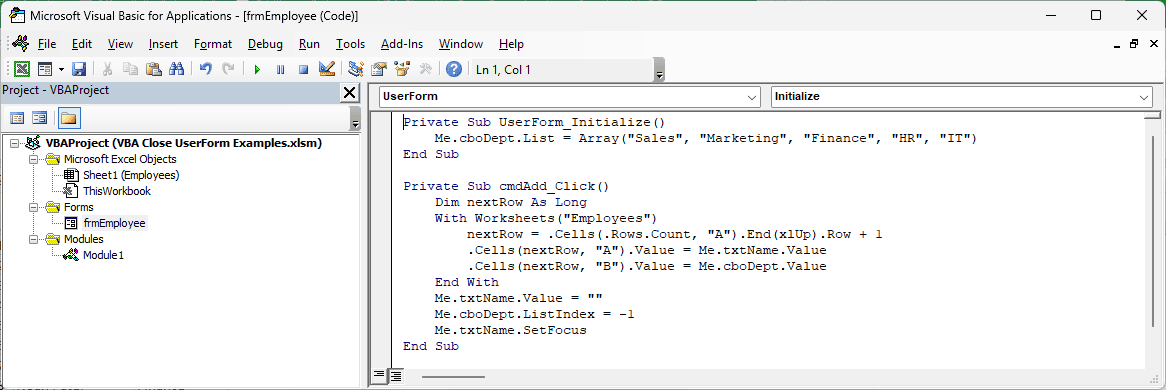Select Module1 in project tree
This screenshot has width=1166, height=390.
pyautogui.click(x=103, y=255)
